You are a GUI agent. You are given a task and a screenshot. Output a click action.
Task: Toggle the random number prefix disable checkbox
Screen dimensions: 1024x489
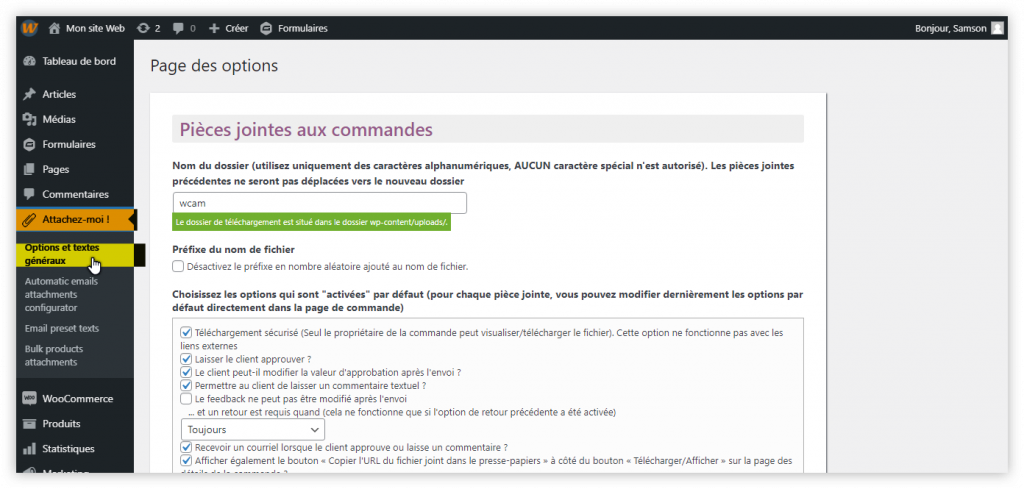click(x=178, y=266)
